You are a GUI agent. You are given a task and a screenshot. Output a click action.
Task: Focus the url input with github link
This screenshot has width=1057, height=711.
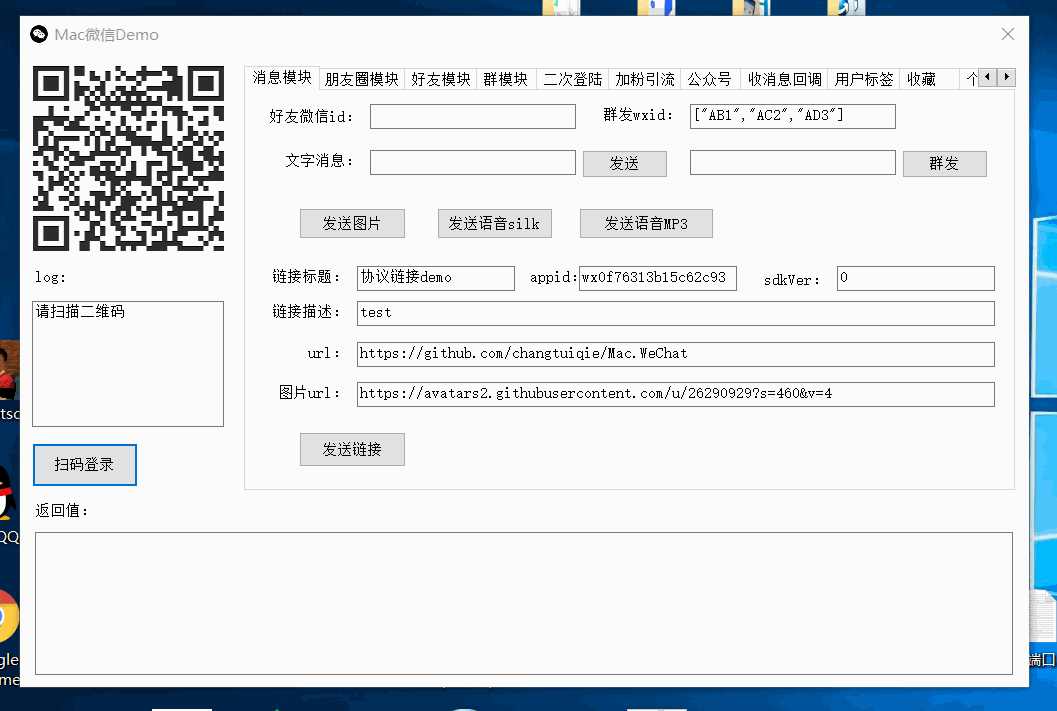click(675, 354)
